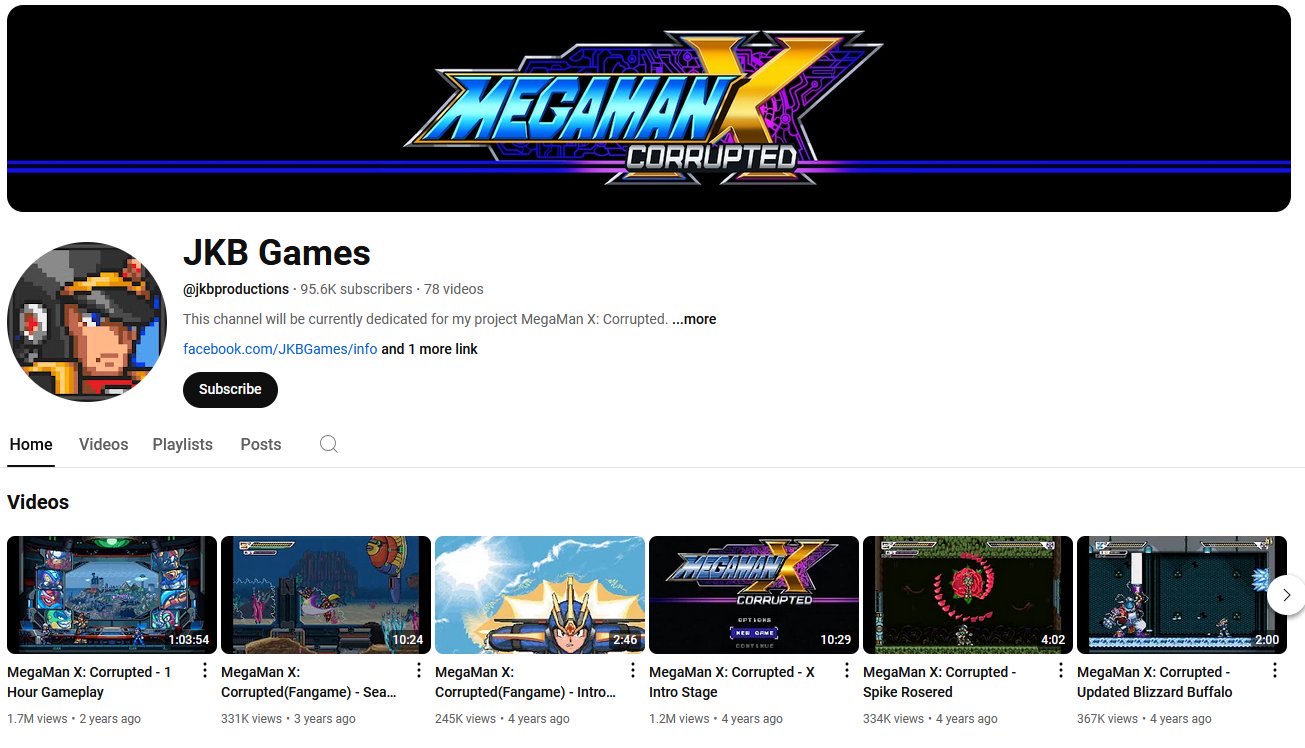
Task: Play the 10:29 X Intro Stage thumbnail
Action: pos(754,595)
